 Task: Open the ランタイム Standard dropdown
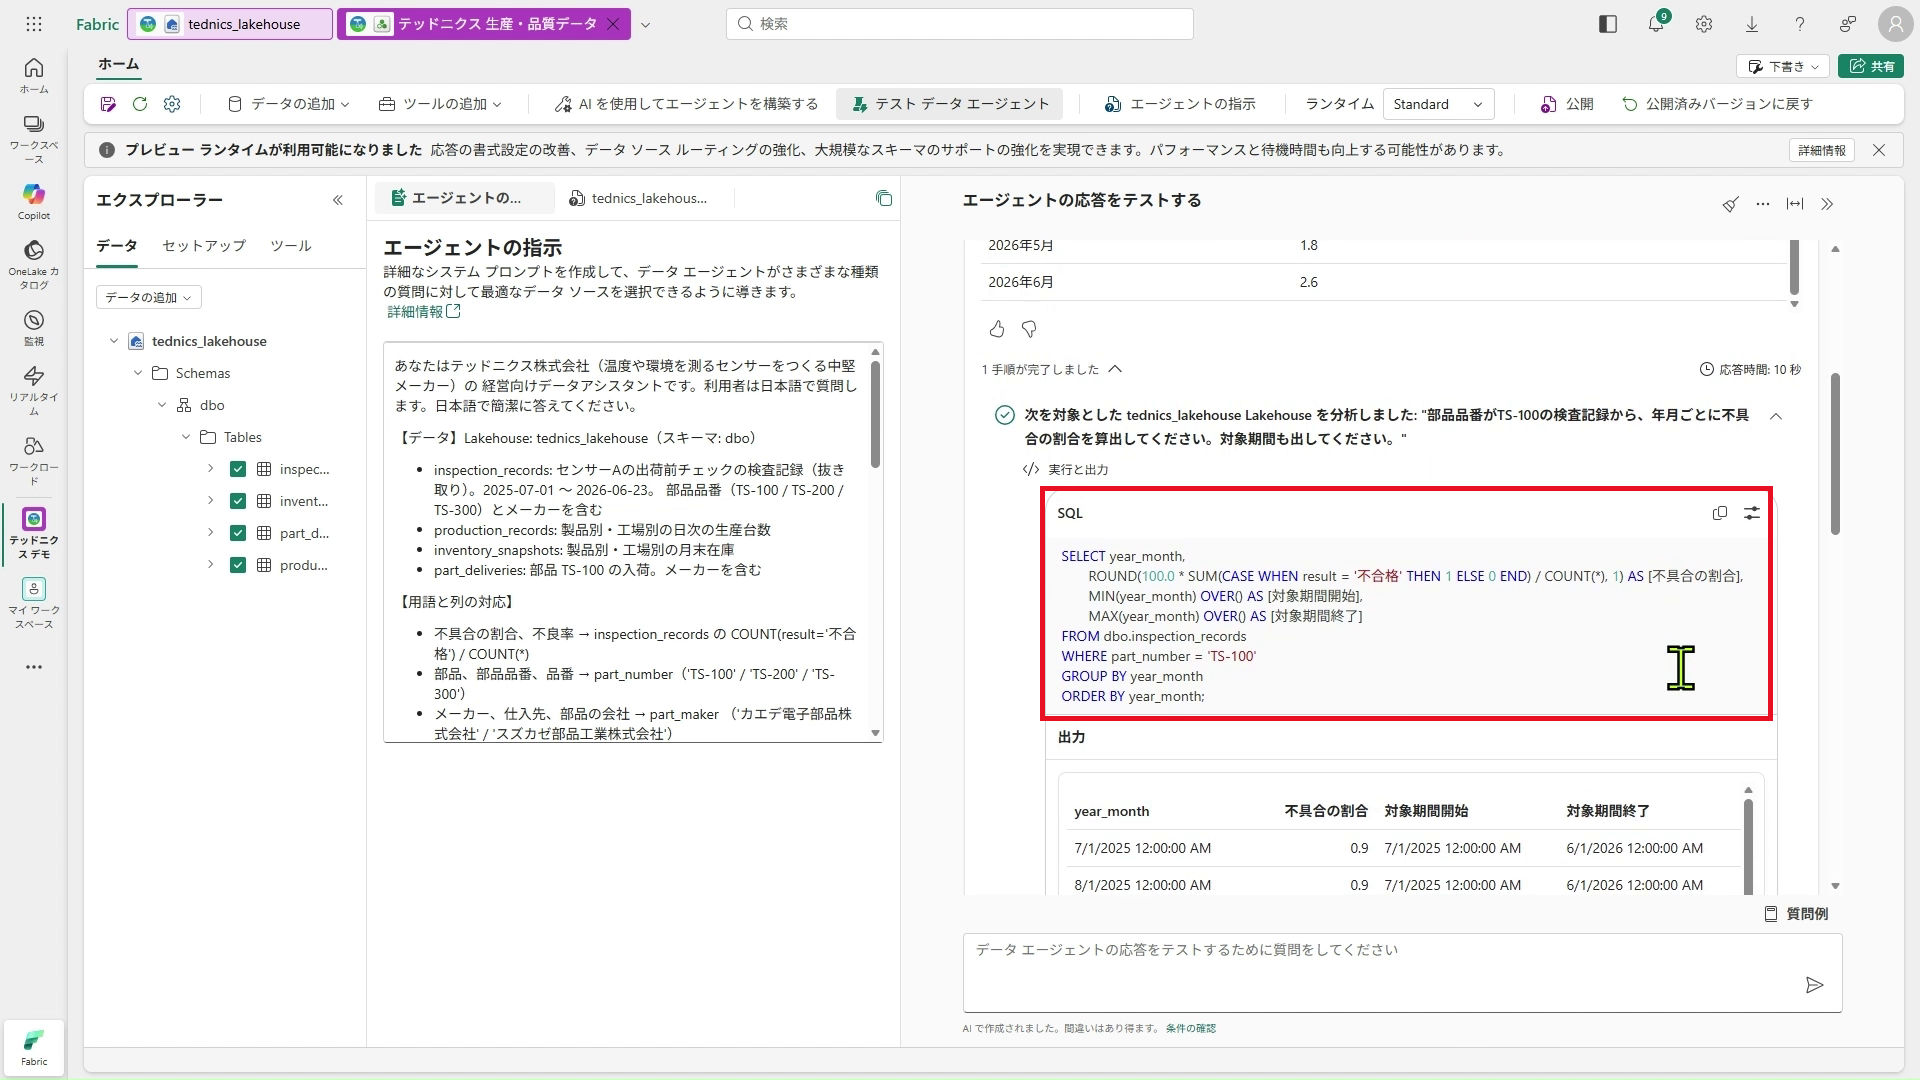tap(1438, 104)
